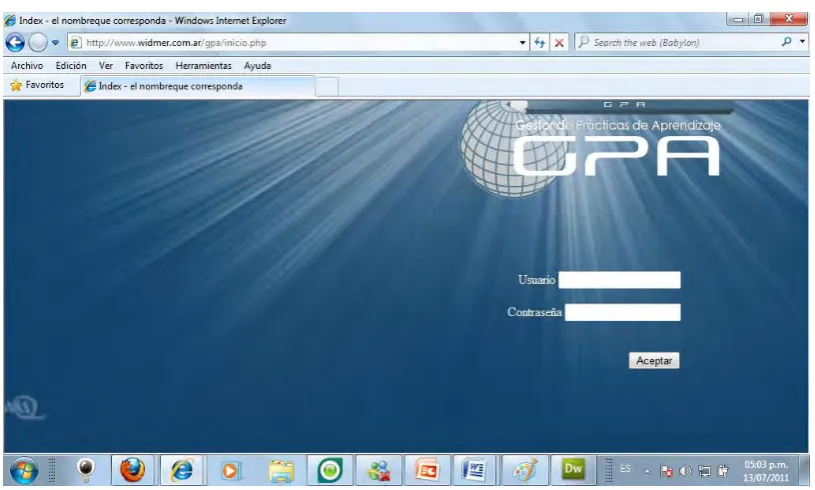Launch Word from the taskbar
This screenshot has width=815, height=490.
[474, 470]
